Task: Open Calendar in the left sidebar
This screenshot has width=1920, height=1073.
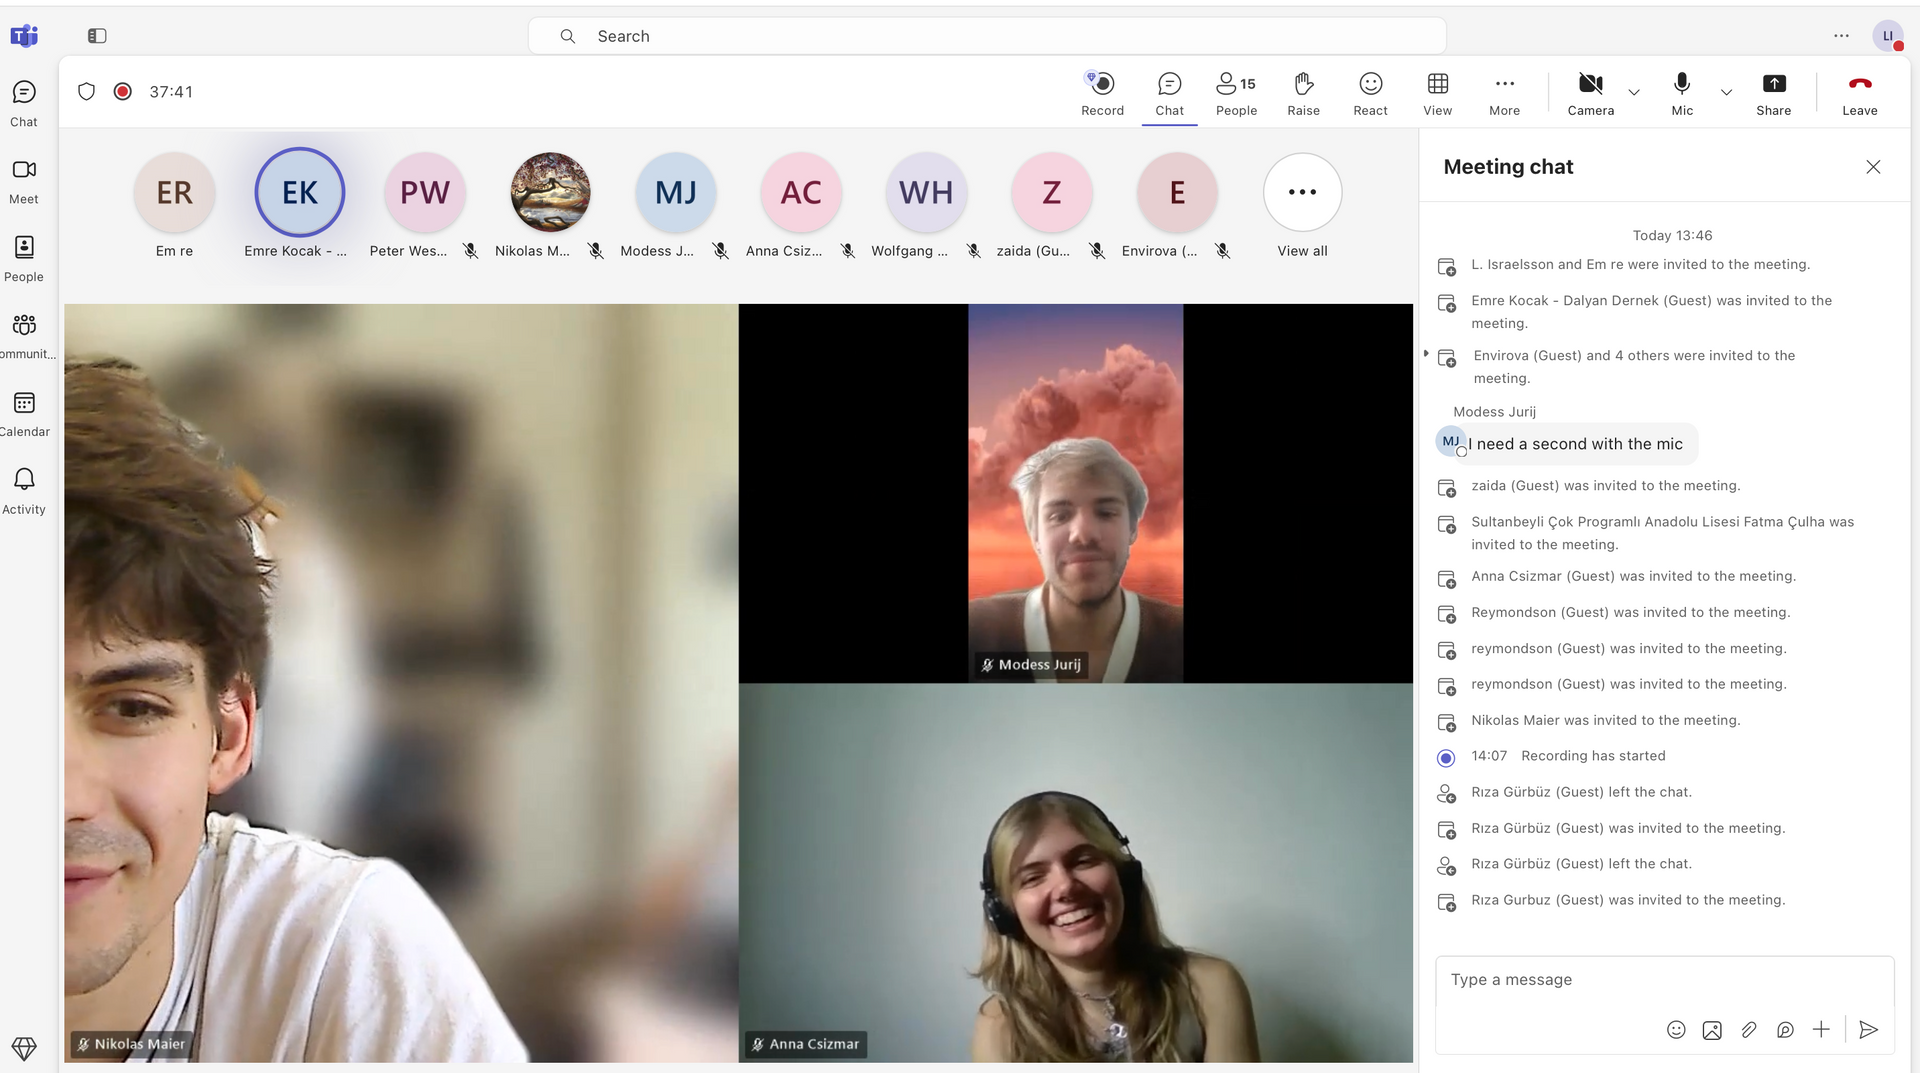Action: tap(24, 414)
